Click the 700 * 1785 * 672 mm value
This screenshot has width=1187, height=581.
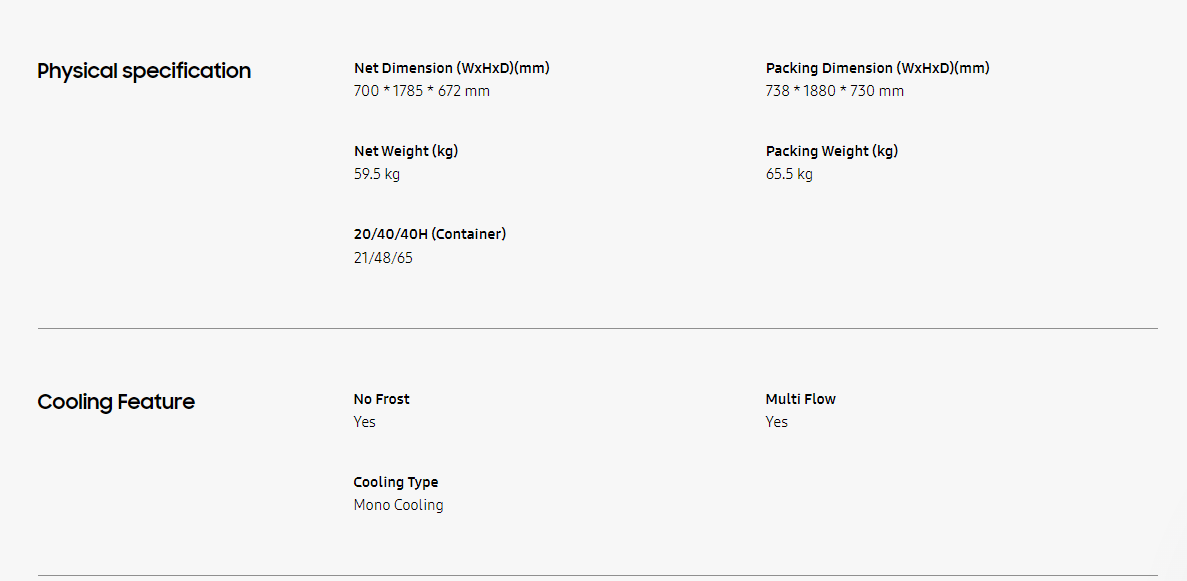point(422,91)
